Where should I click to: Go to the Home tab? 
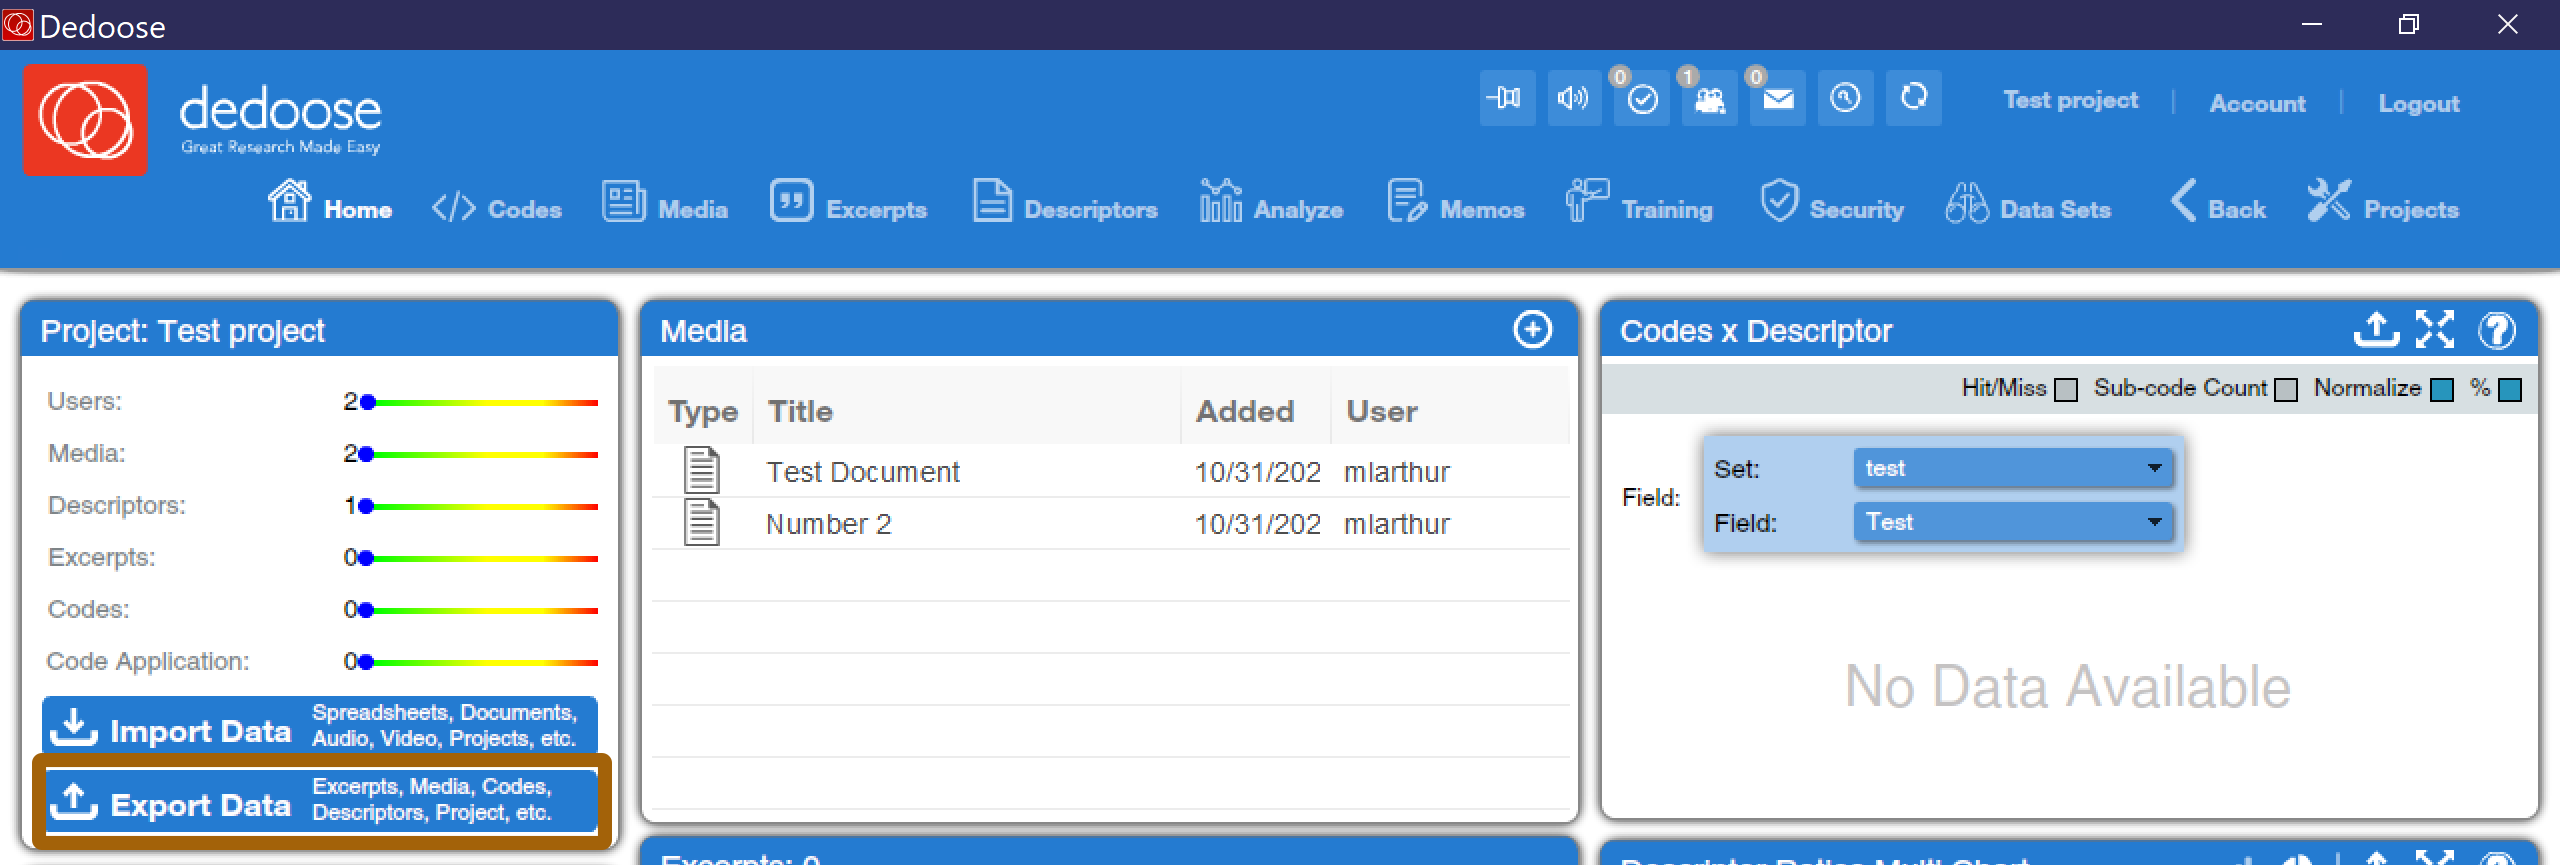click(330, 202)
